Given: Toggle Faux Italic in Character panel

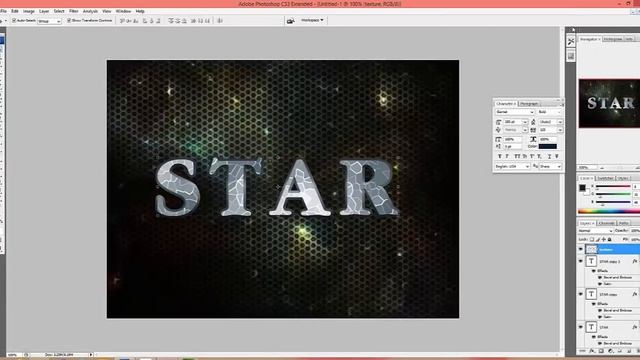Looking at the screenshot, I should coord(507,156).
